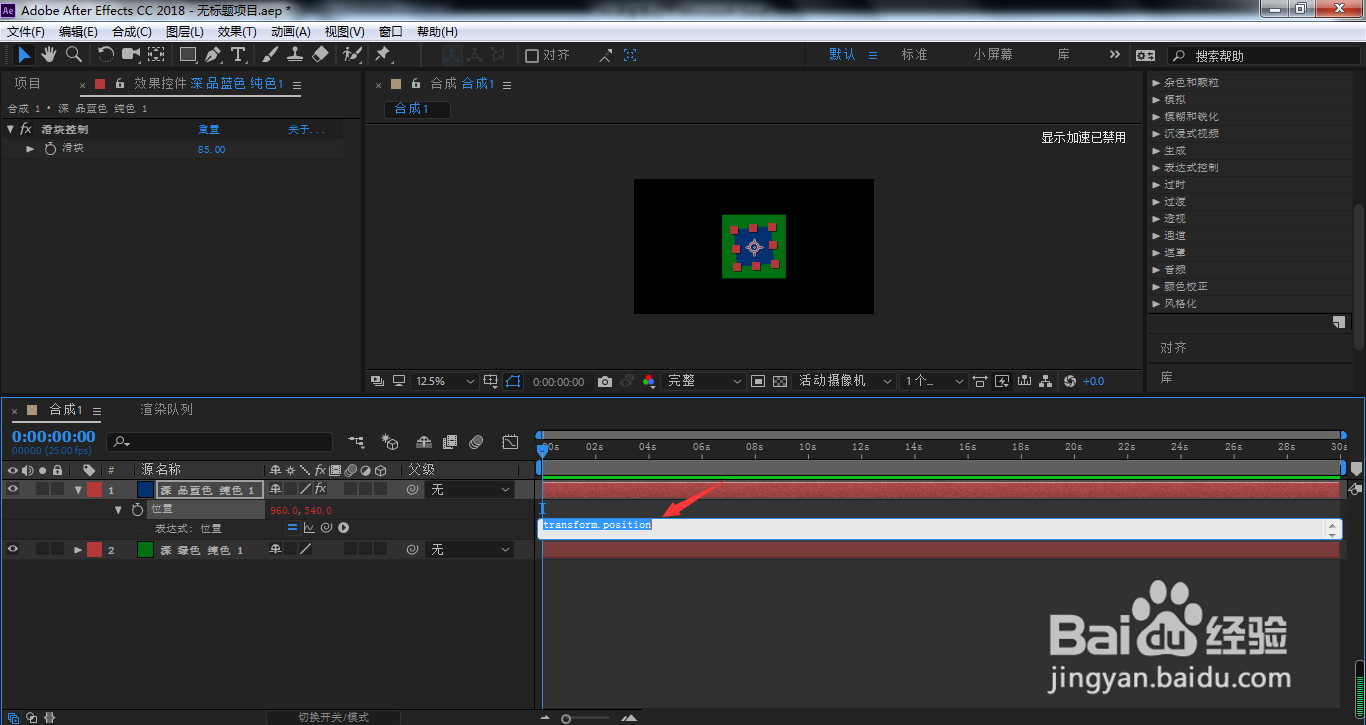
Task: Open the 文件(F) menu
Action: tap(26, 32)
